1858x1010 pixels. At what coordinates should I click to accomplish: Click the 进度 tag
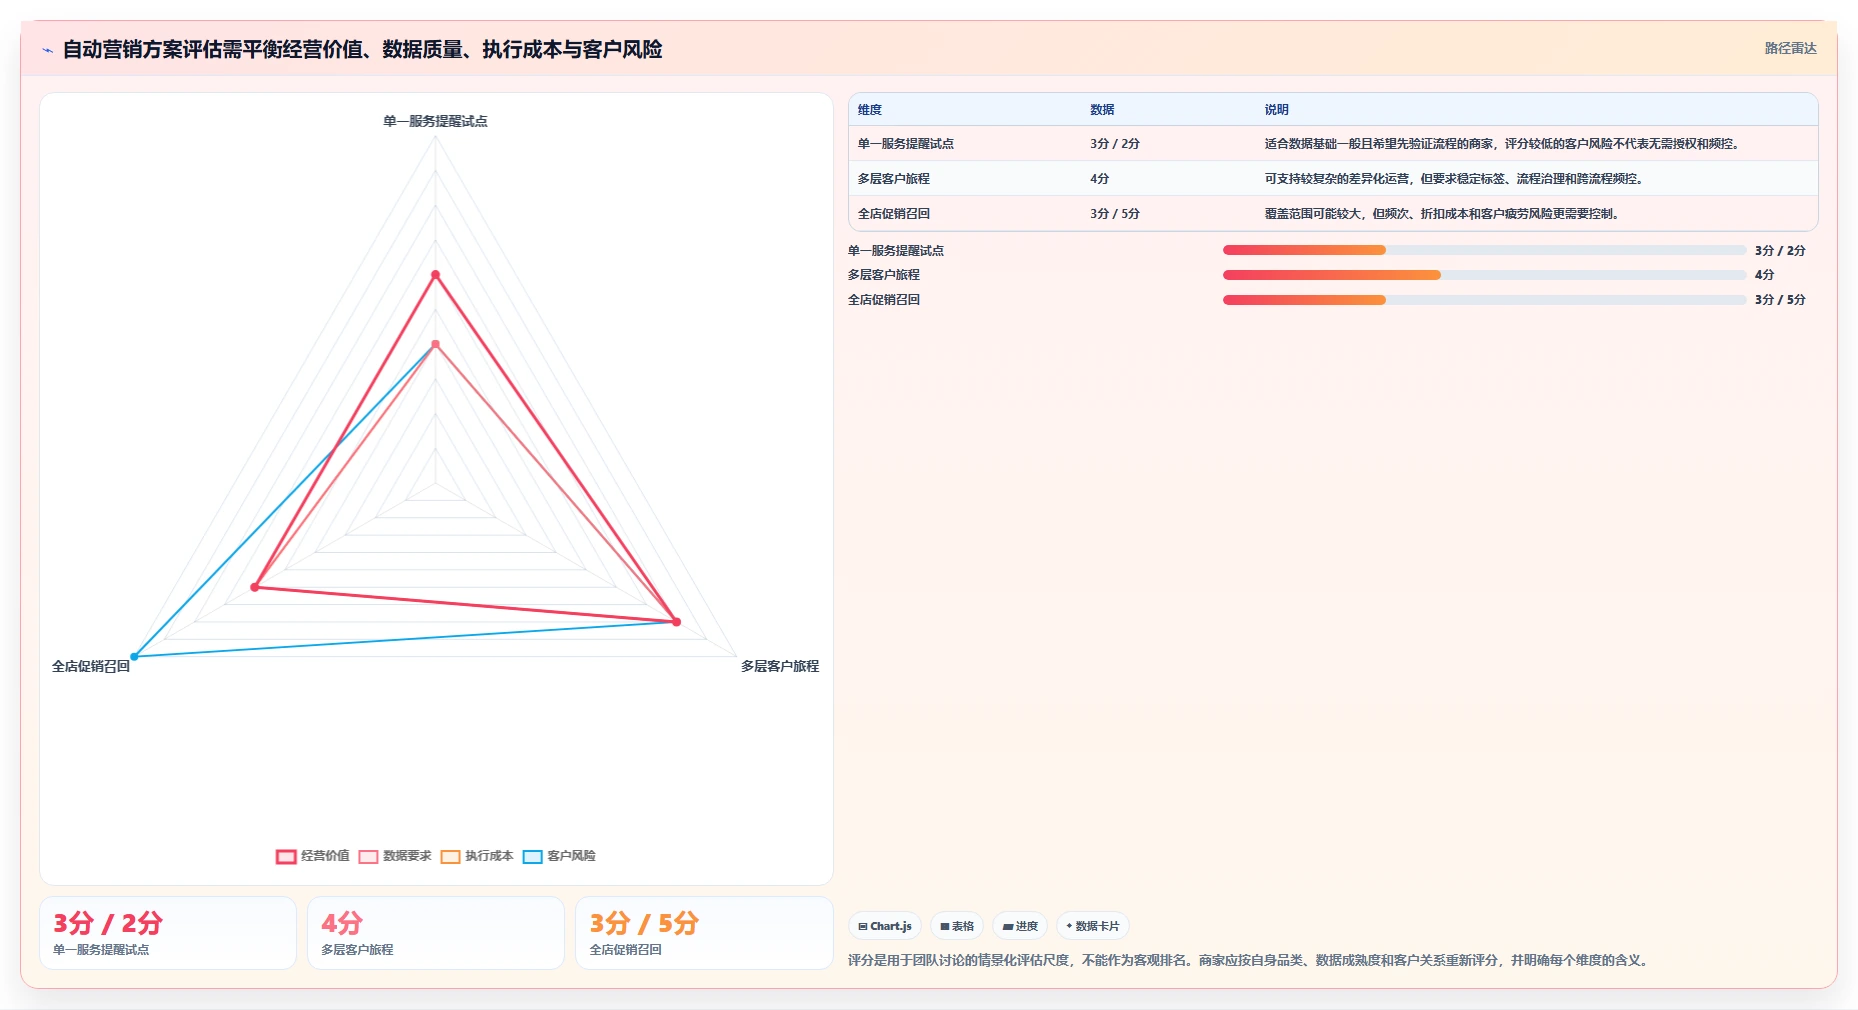coord(1020,926)
